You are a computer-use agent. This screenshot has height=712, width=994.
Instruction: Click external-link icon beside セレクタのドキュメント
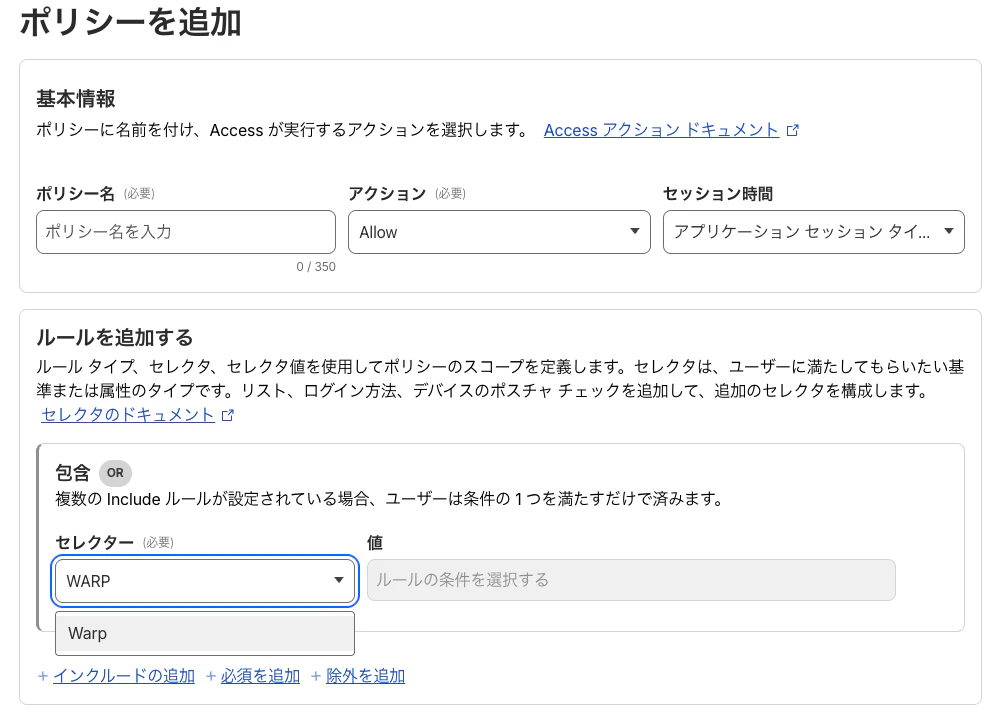(228, 415)
